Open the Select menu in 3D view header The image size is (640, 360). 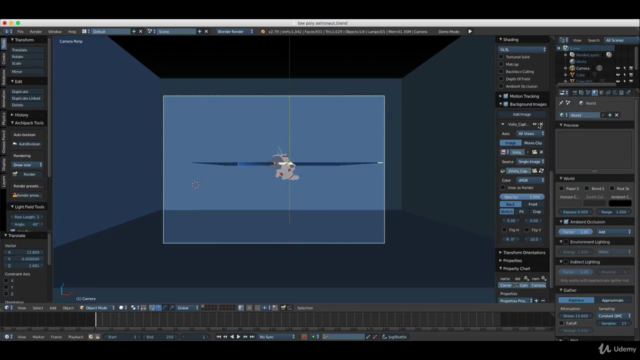pyautogui.click(x=38, y=308)
